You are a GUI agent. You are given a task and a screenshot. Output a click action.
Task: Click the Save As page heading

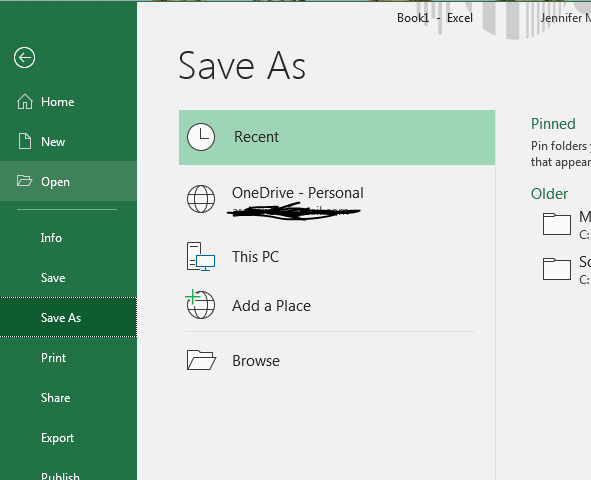click(242, 66)
